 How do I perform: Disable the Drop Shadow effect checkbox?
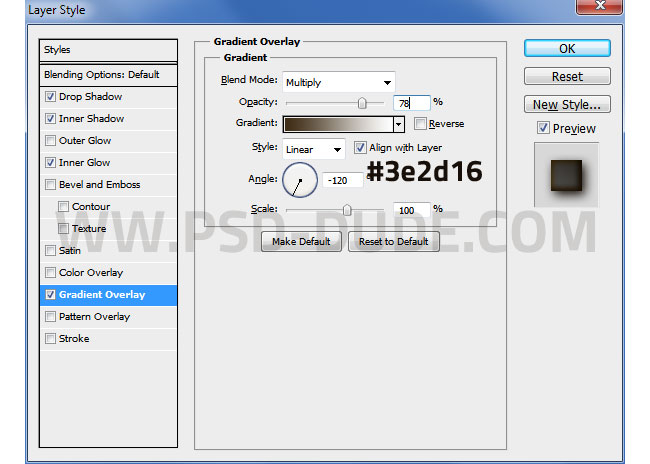pos(51,97)
